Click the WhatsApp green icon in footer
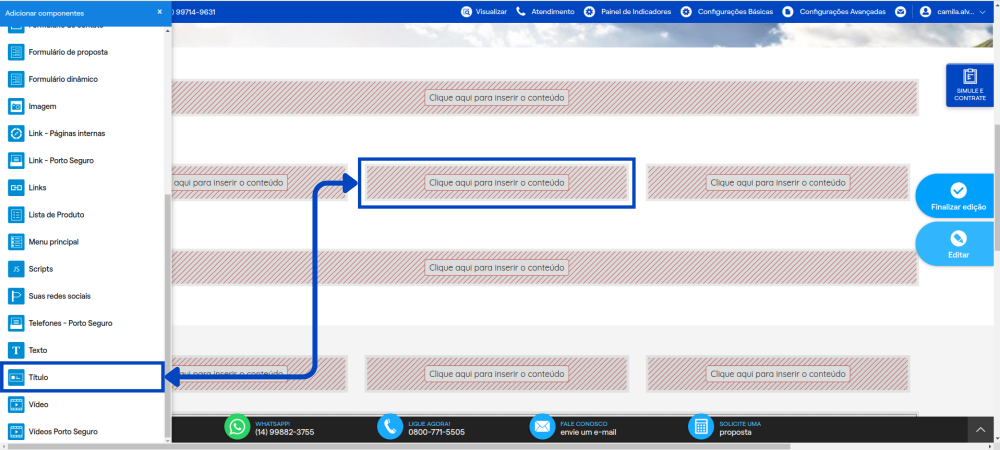1000x450 pixels. pos(237,426)
